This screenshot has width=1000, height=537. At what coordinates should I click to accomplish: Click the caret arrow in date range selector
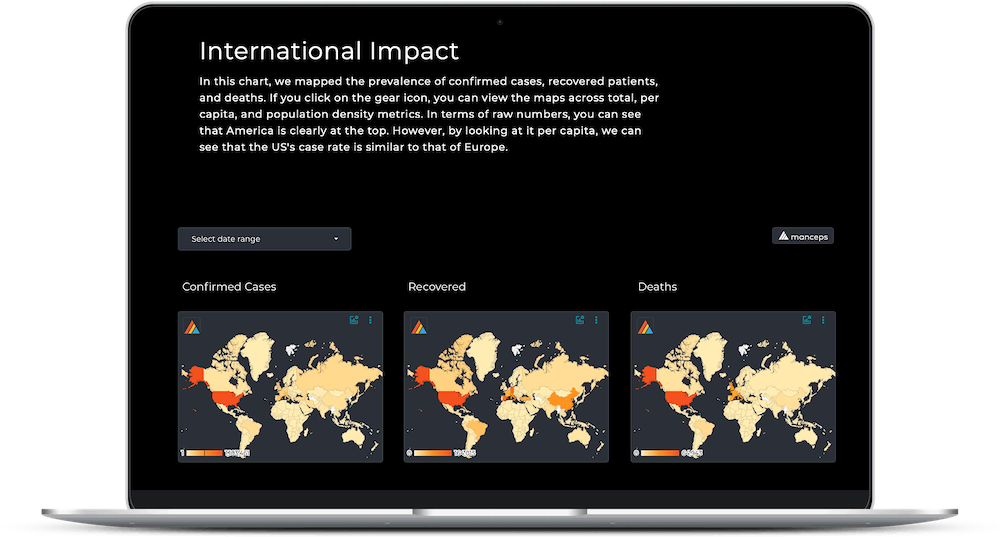(336, 239)
